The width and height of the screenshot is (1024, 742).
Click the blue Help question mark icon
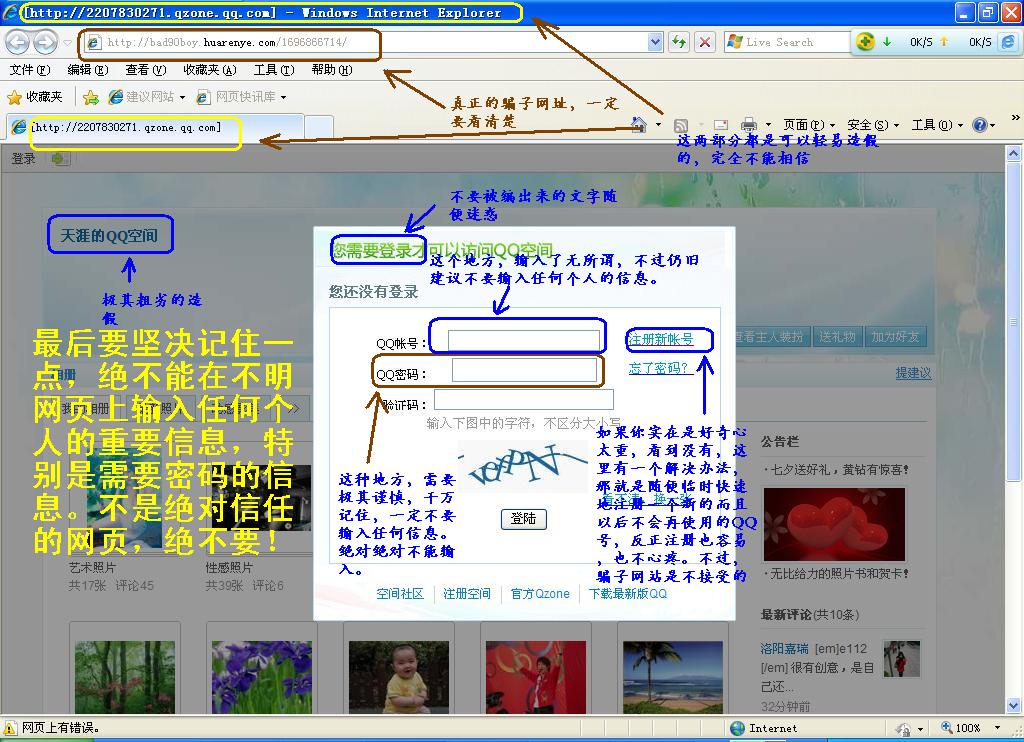(x=980, y=124)
